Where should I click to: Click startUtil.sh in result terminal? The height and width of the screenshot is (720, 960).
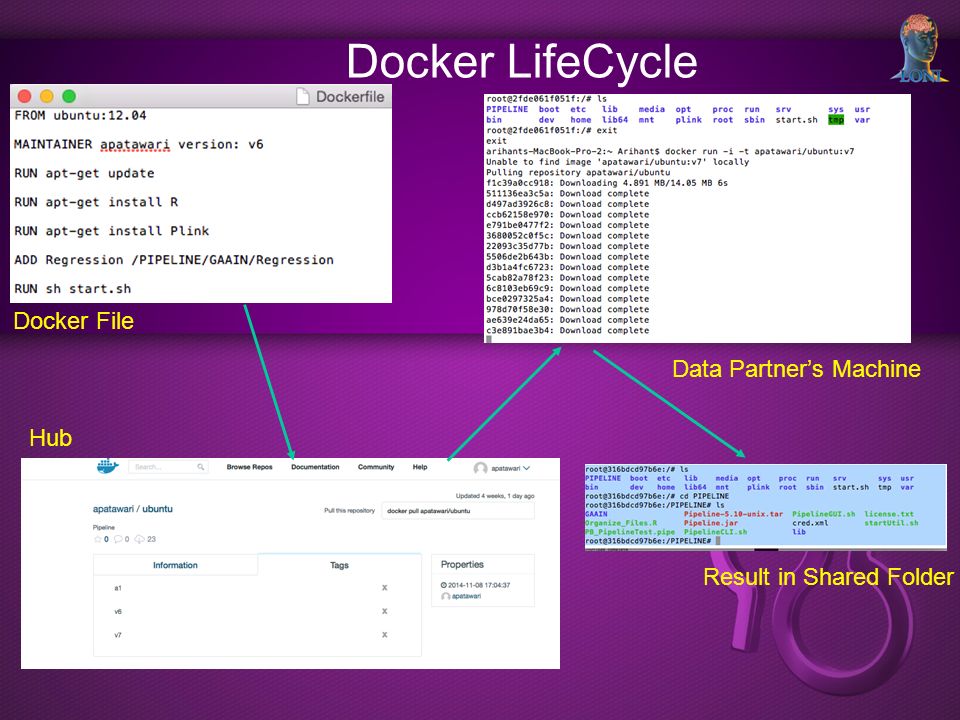[891, 523]
